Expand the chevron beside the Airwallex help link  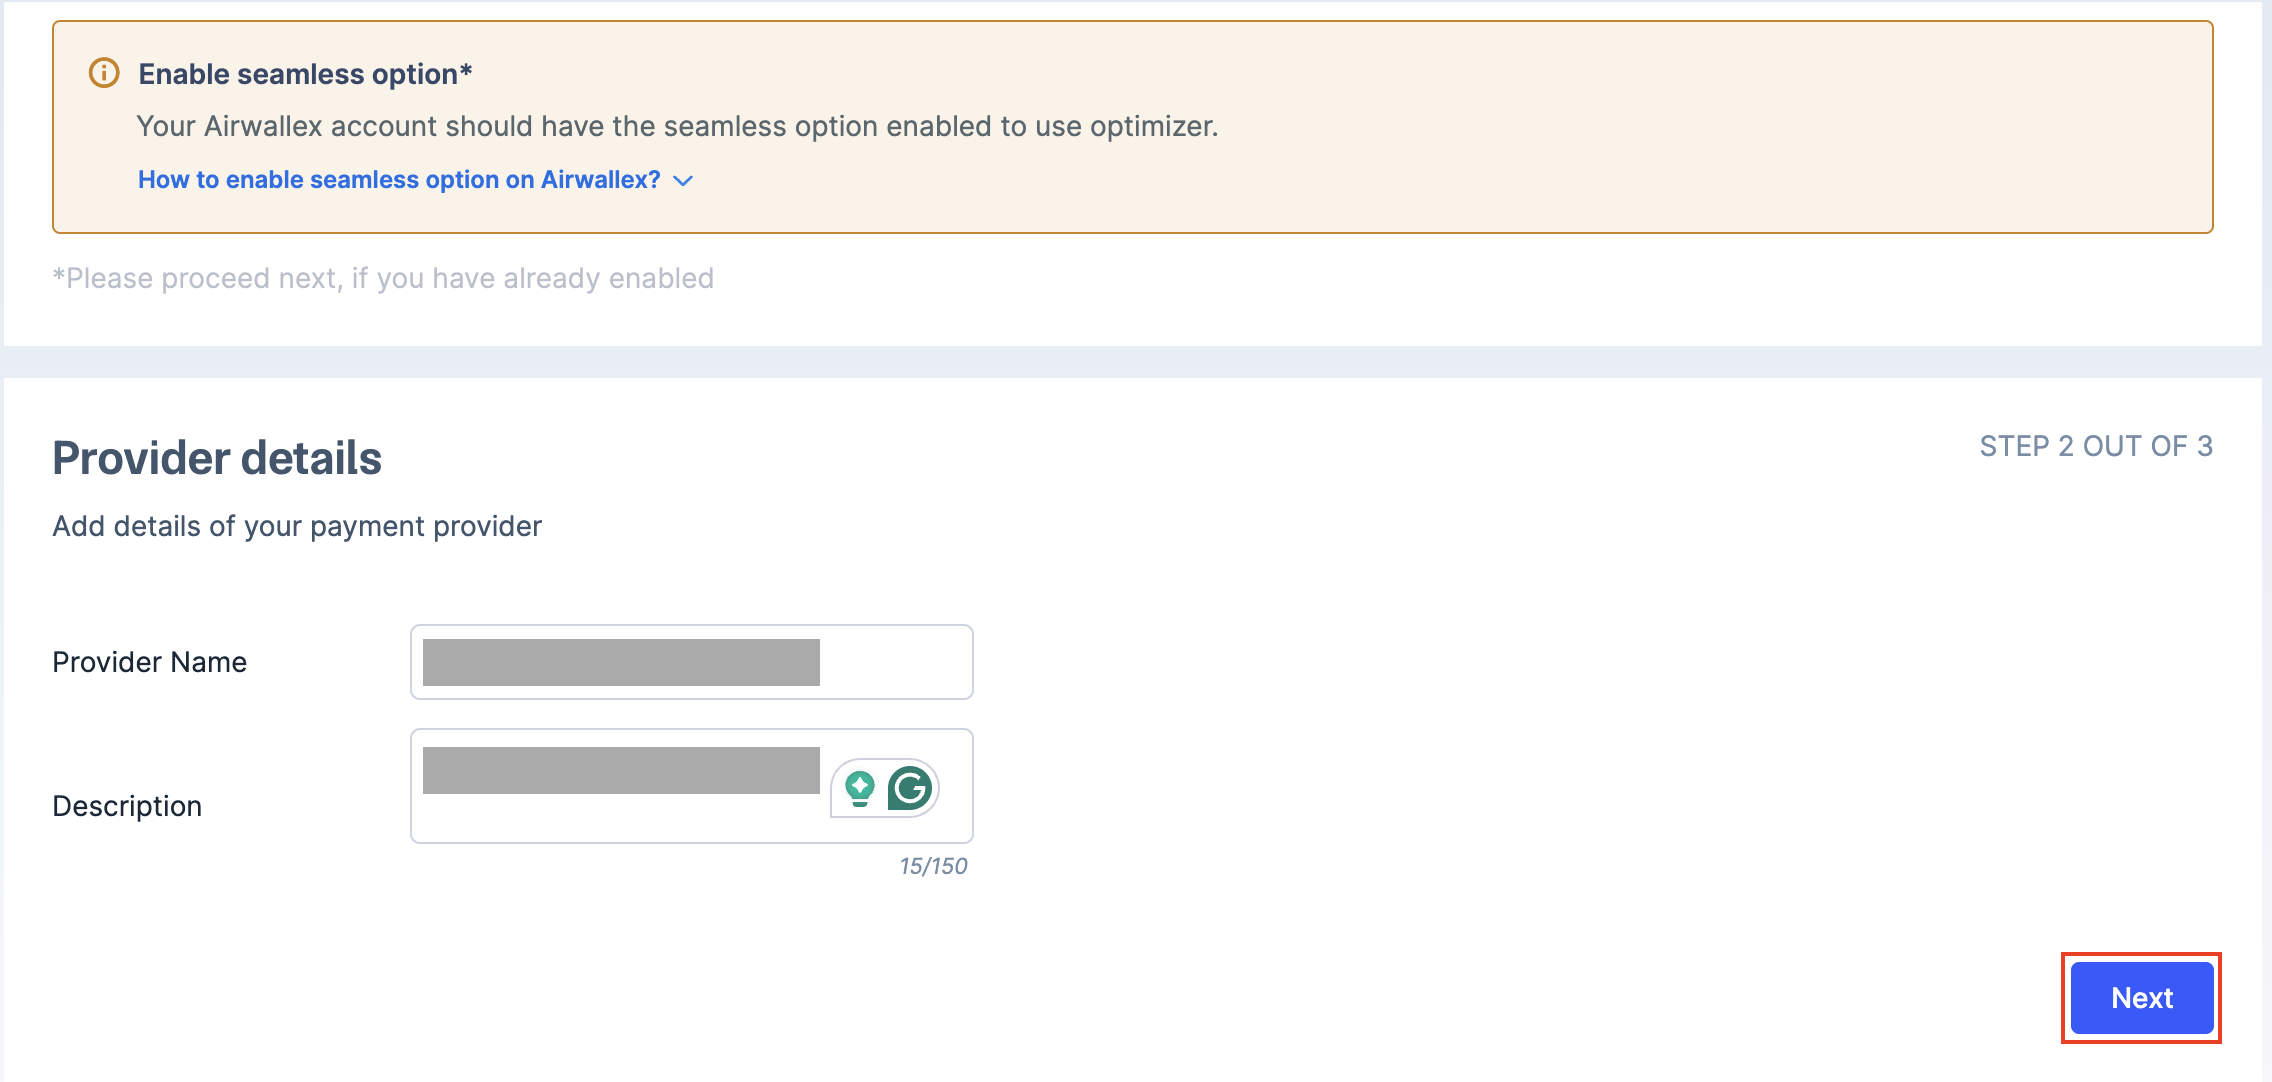pos(683,181)
